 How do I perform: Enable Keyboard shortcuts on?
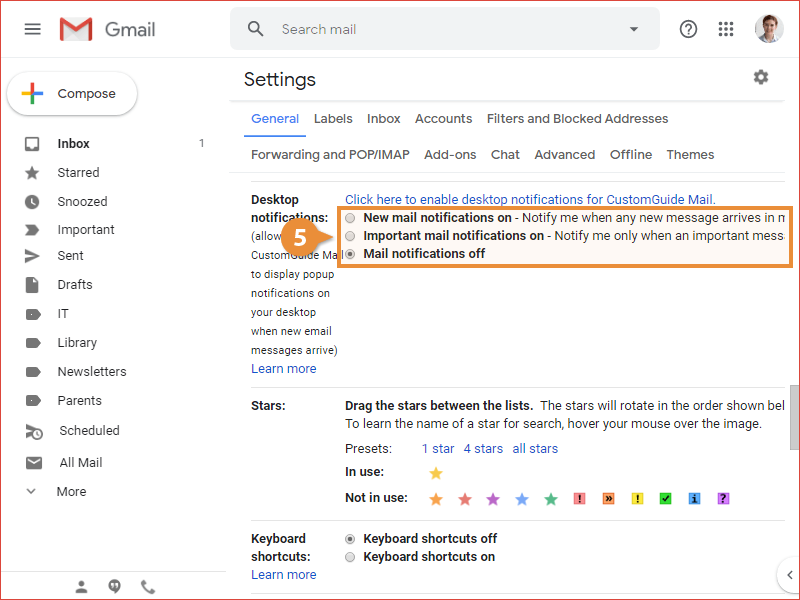pos(350,557)
